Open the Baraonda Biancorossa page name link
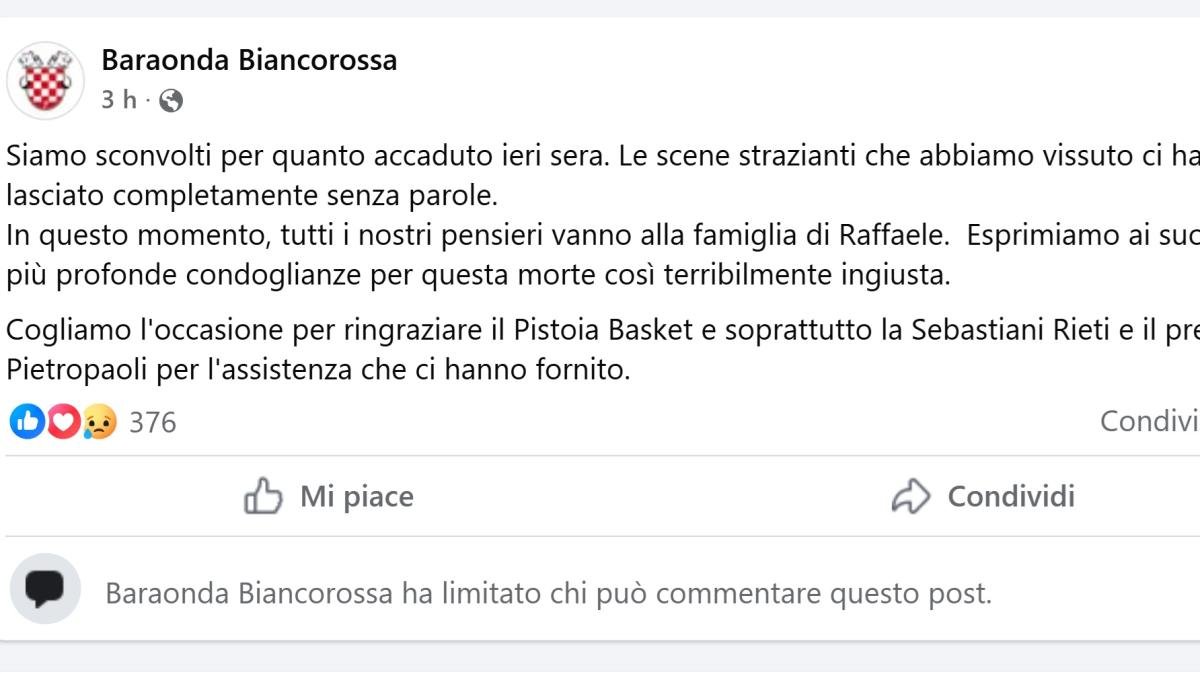 pyautogui.click(x=249, y=60)
